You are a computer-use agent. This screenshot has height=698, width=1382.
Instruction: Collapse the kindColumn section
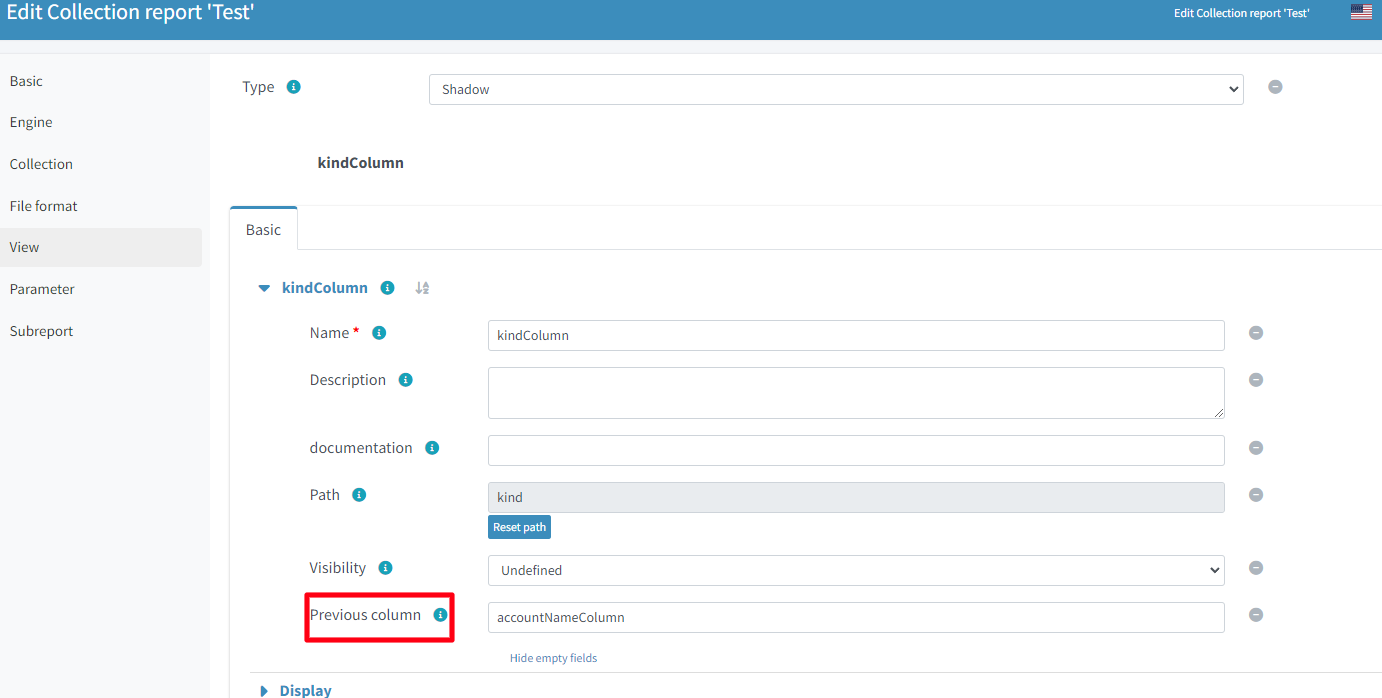point(264,288)
